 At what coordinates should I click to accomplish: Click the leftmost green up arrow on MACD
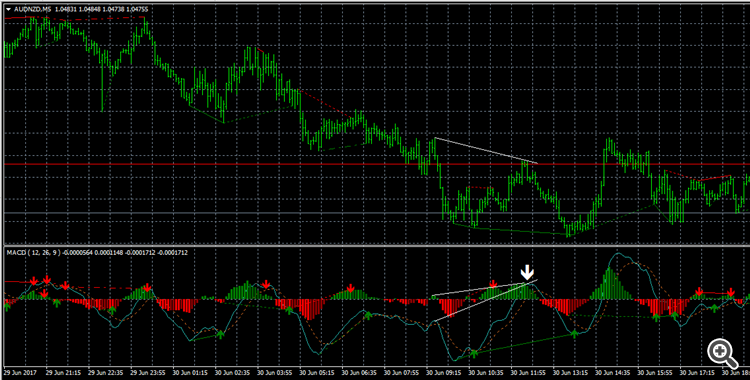click(x=8, y=307)
